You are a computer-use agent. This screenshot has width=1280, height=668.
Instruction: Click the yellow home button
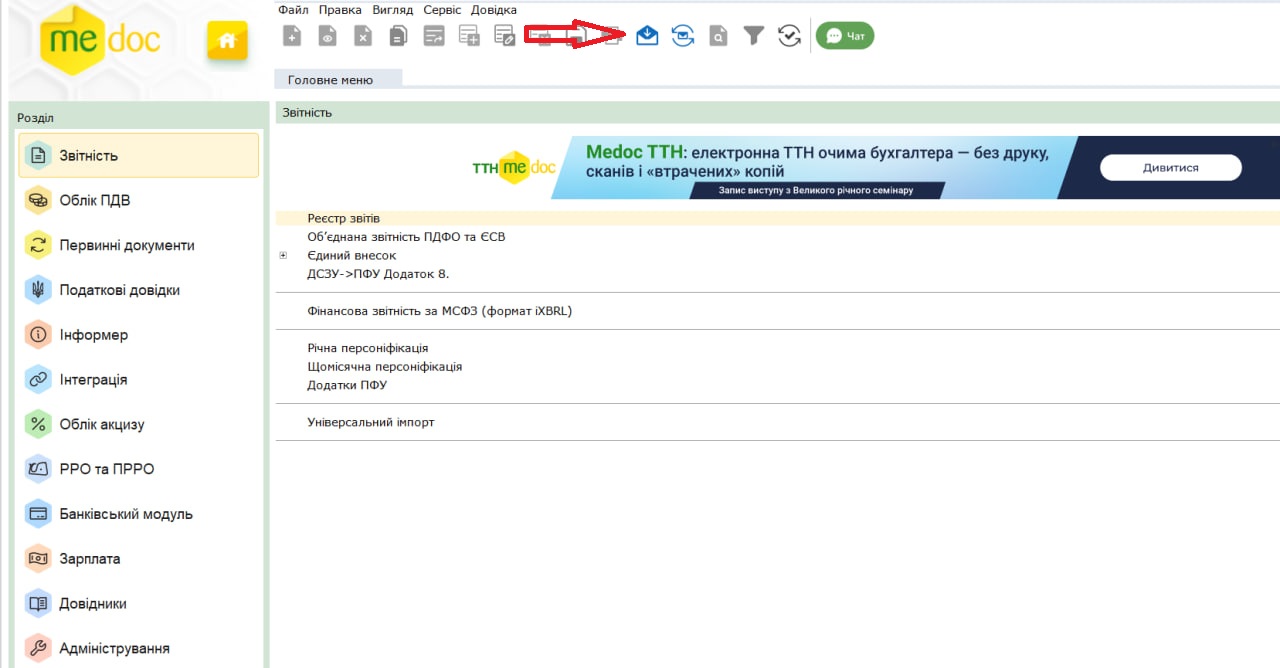227,41
